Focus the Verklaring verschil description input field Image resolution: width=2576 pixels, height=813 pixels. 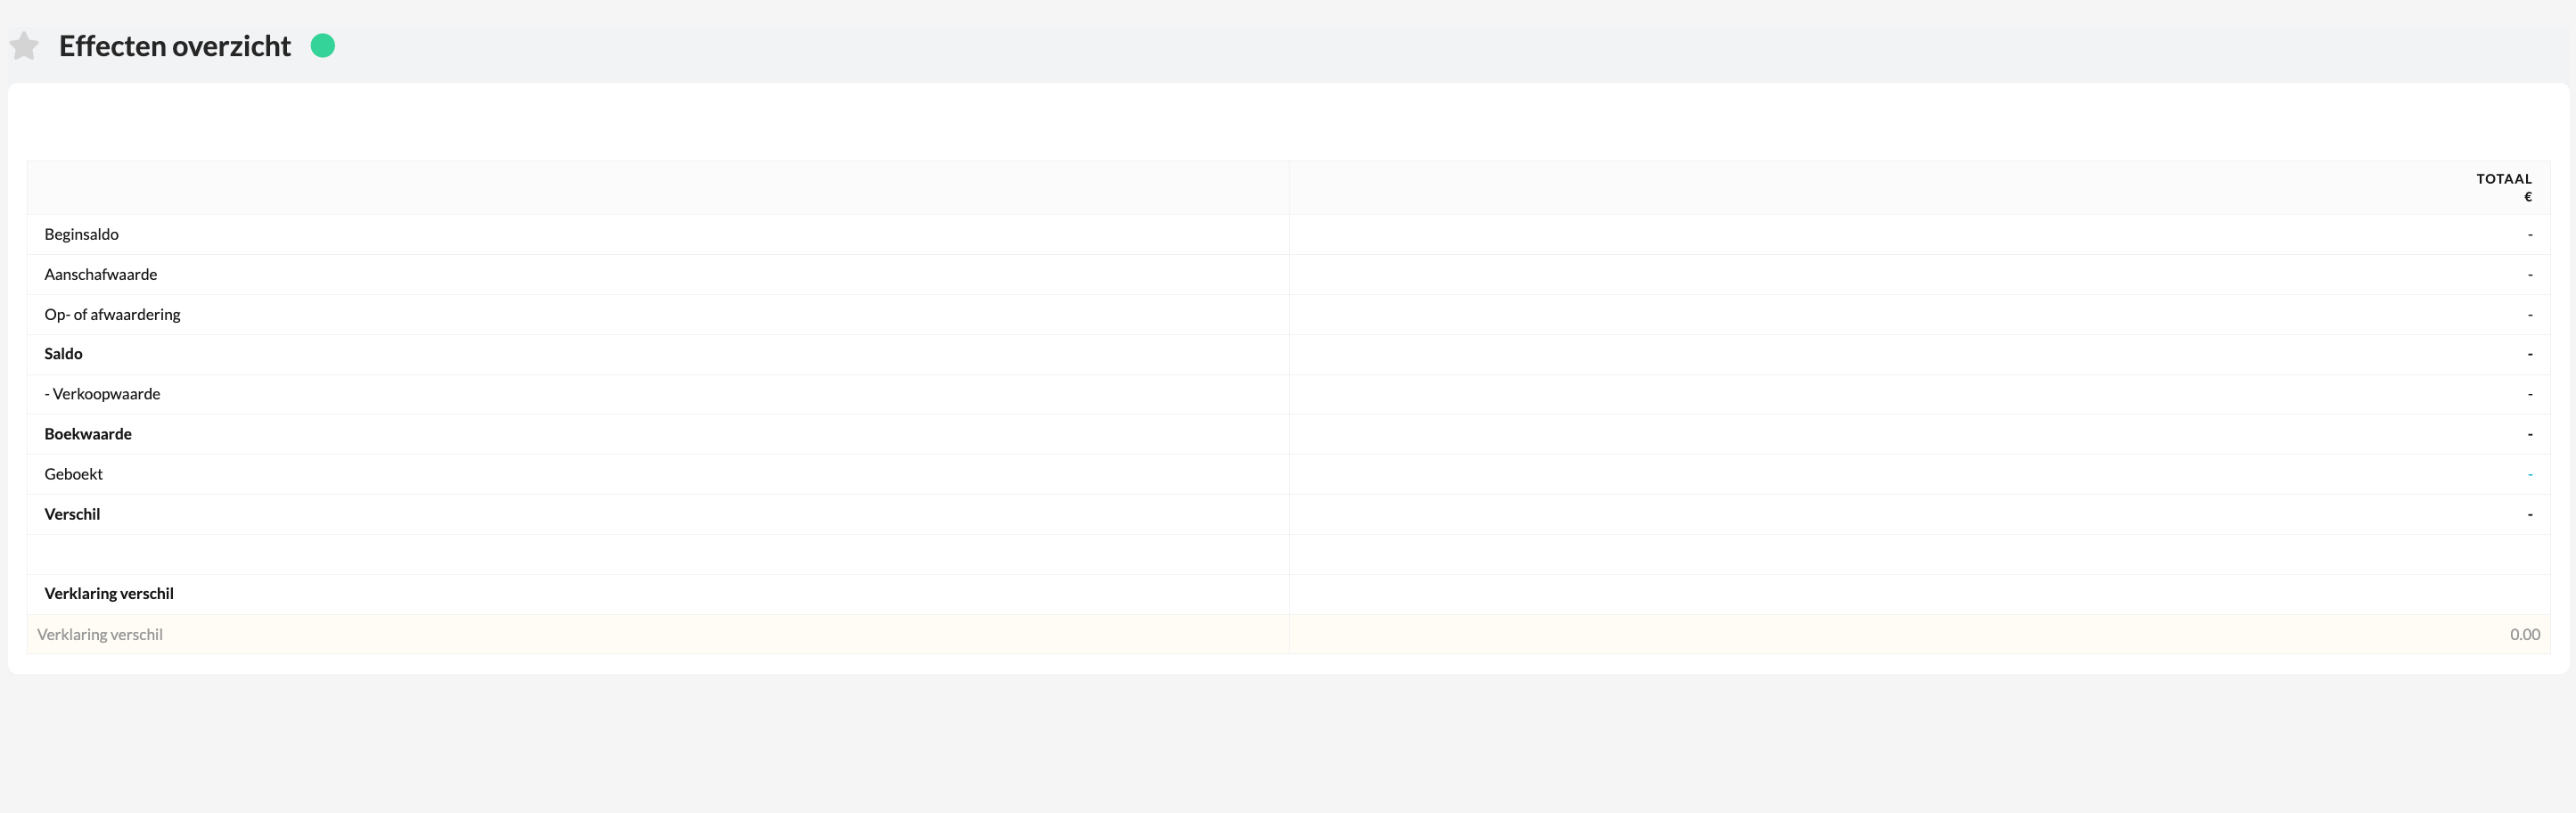(x=658, y=634)
